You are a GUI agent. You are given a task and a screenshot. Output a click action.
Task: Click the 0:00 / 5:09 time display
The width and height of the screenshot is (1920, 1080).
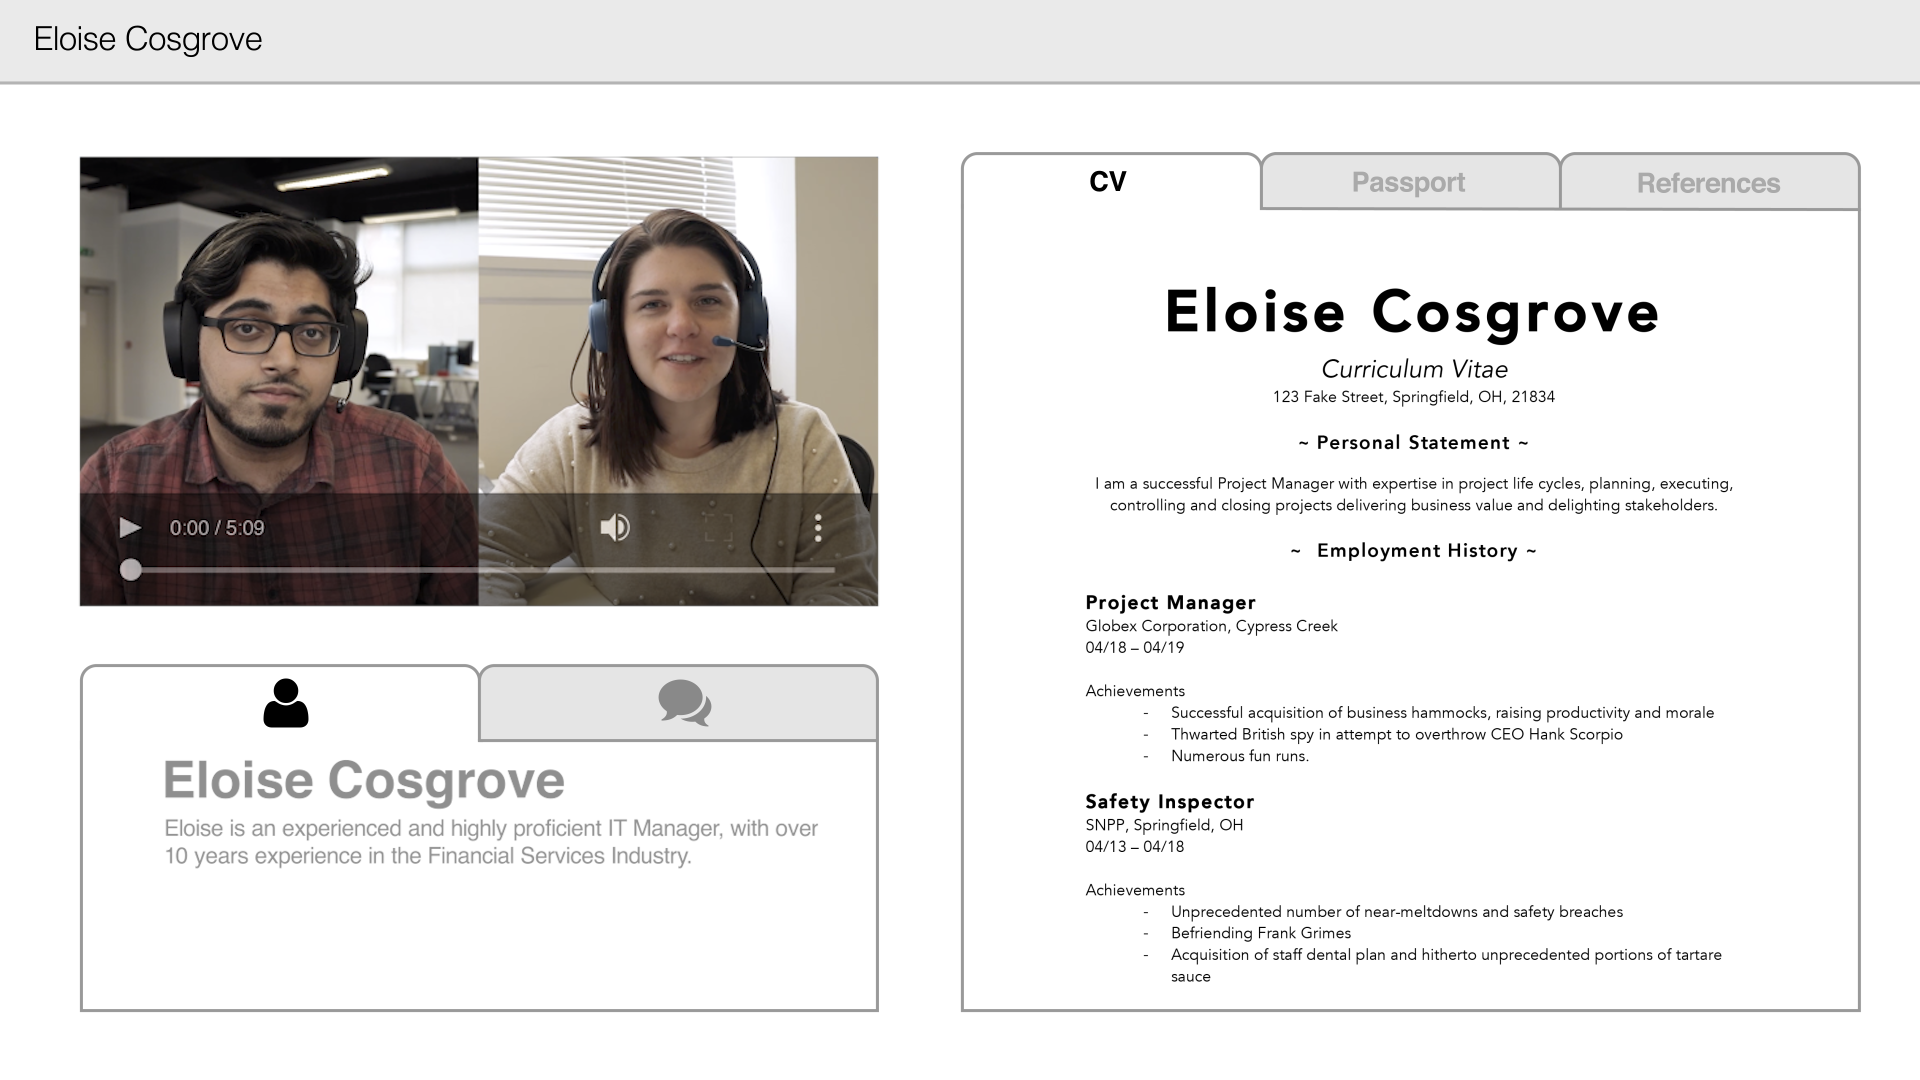pyautogui.click(x=218, y=528)
